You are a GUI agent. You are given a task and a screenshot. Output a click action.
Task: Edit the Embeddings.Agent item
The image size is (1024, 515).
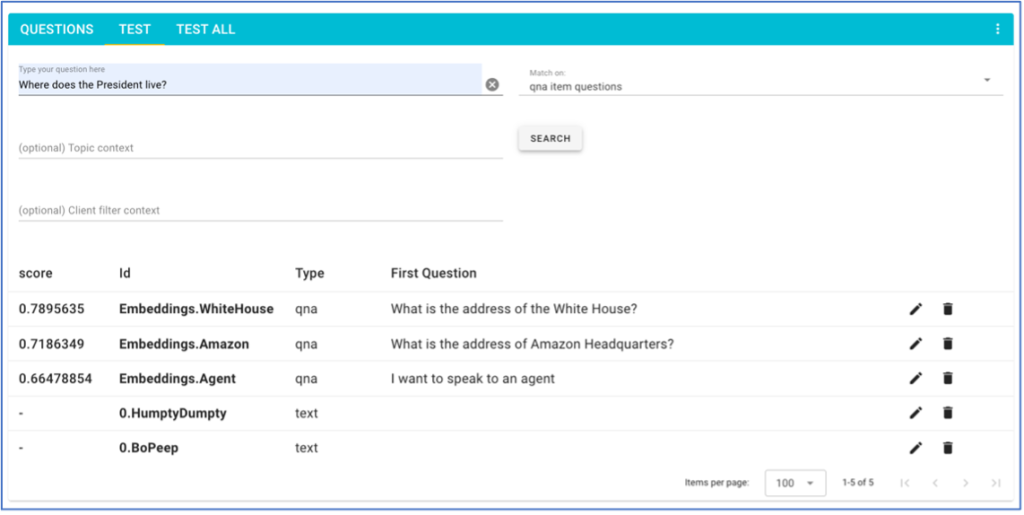[x=916, y=378]
